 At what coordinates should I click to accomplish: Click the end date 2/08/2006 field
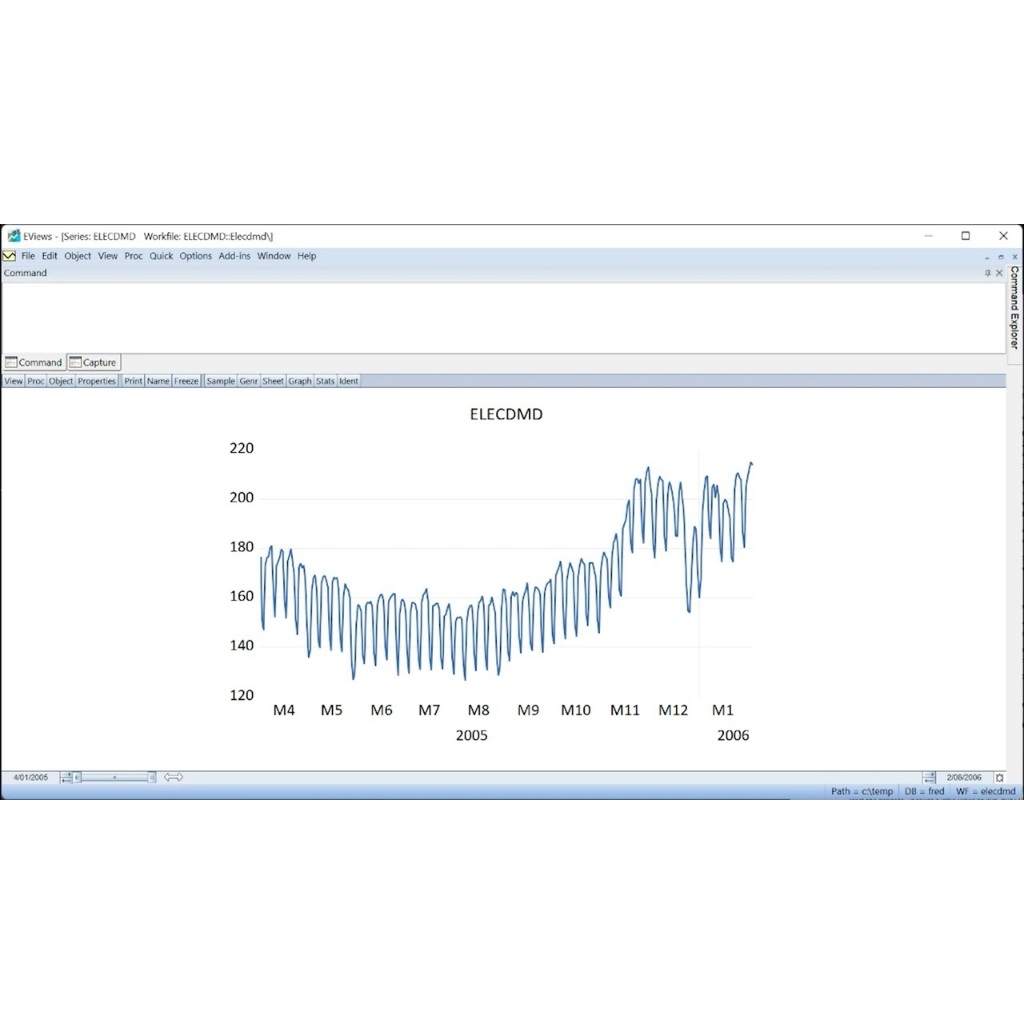[964, 777]
